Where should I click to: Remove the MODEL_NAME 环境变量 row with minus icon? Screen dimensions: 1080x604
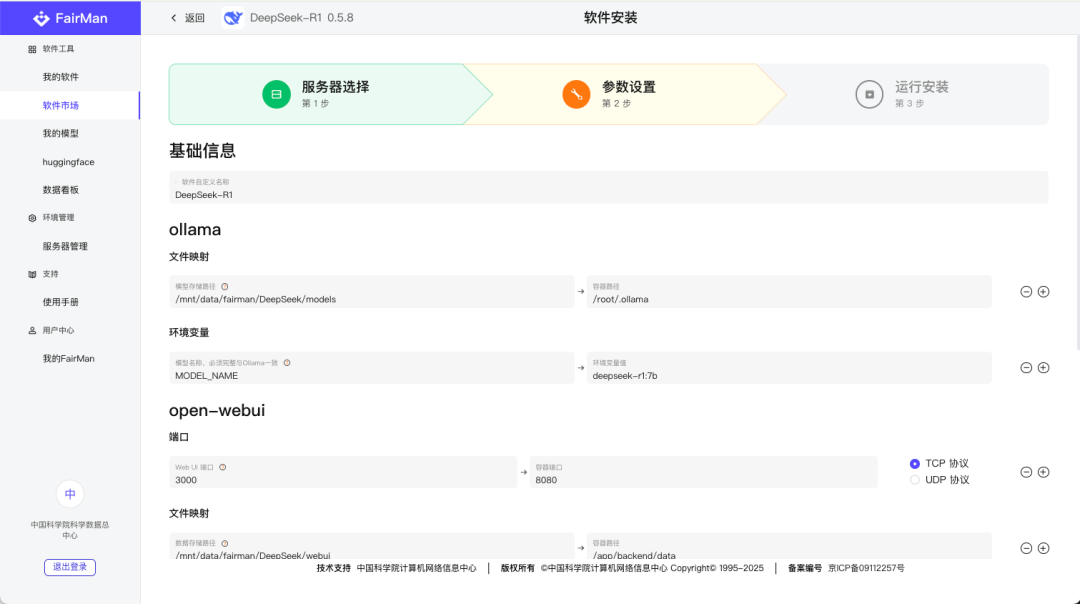click(1026, 368)
